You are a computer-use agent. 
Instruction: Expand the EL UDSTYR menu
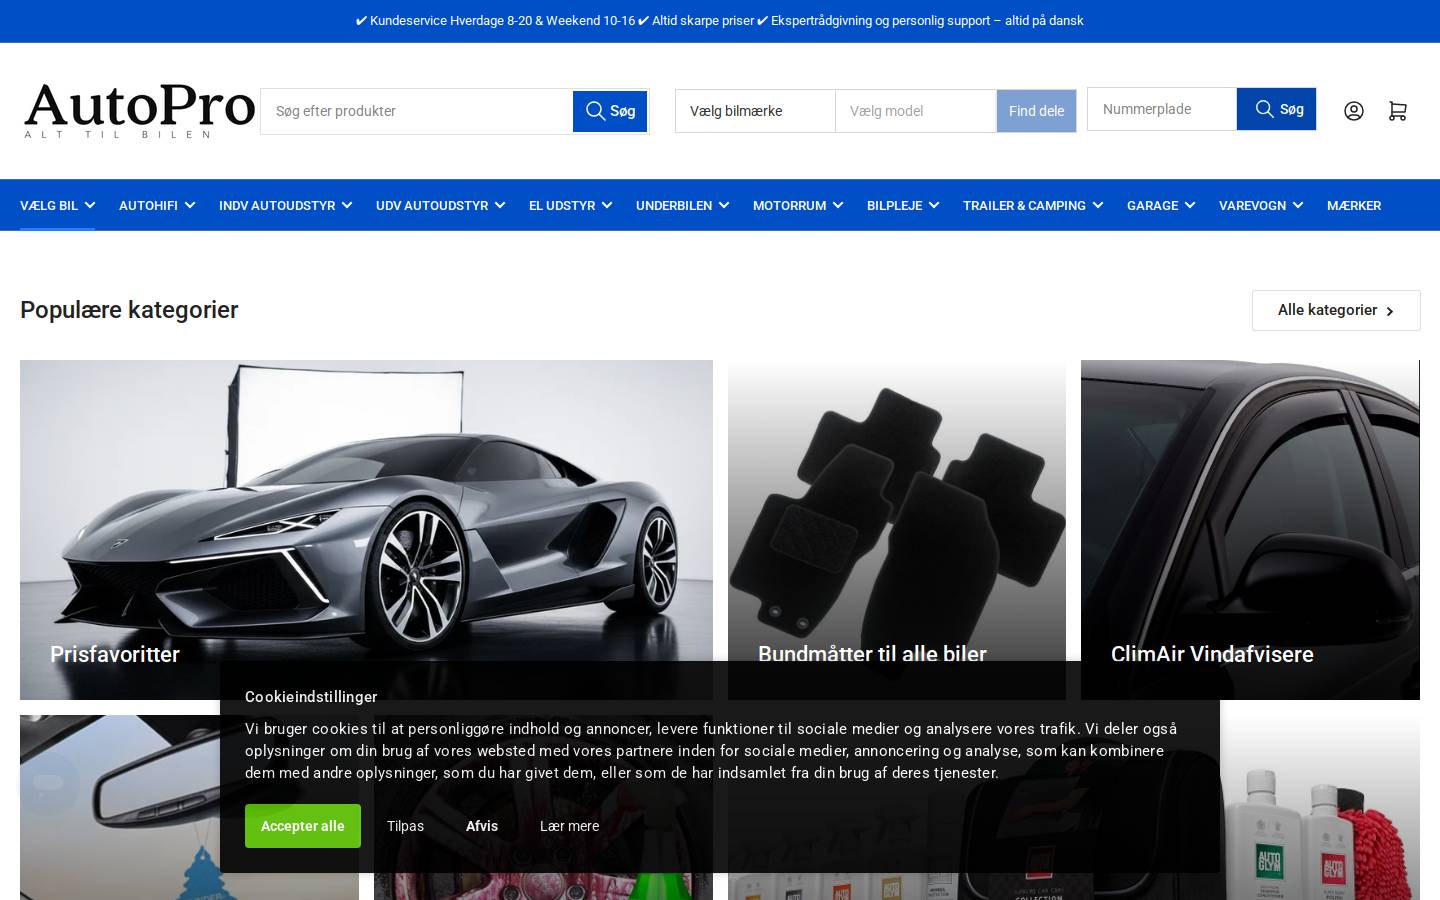(570, 205)
